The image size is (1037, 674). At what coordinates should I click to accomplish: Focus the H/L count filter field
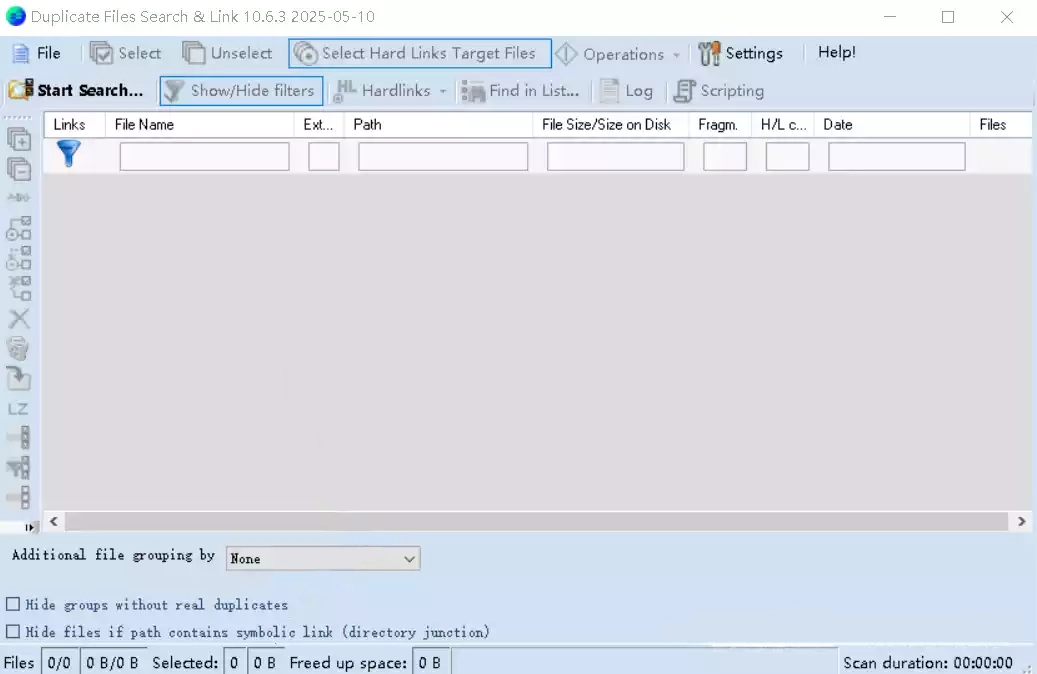tap(788, 157)
